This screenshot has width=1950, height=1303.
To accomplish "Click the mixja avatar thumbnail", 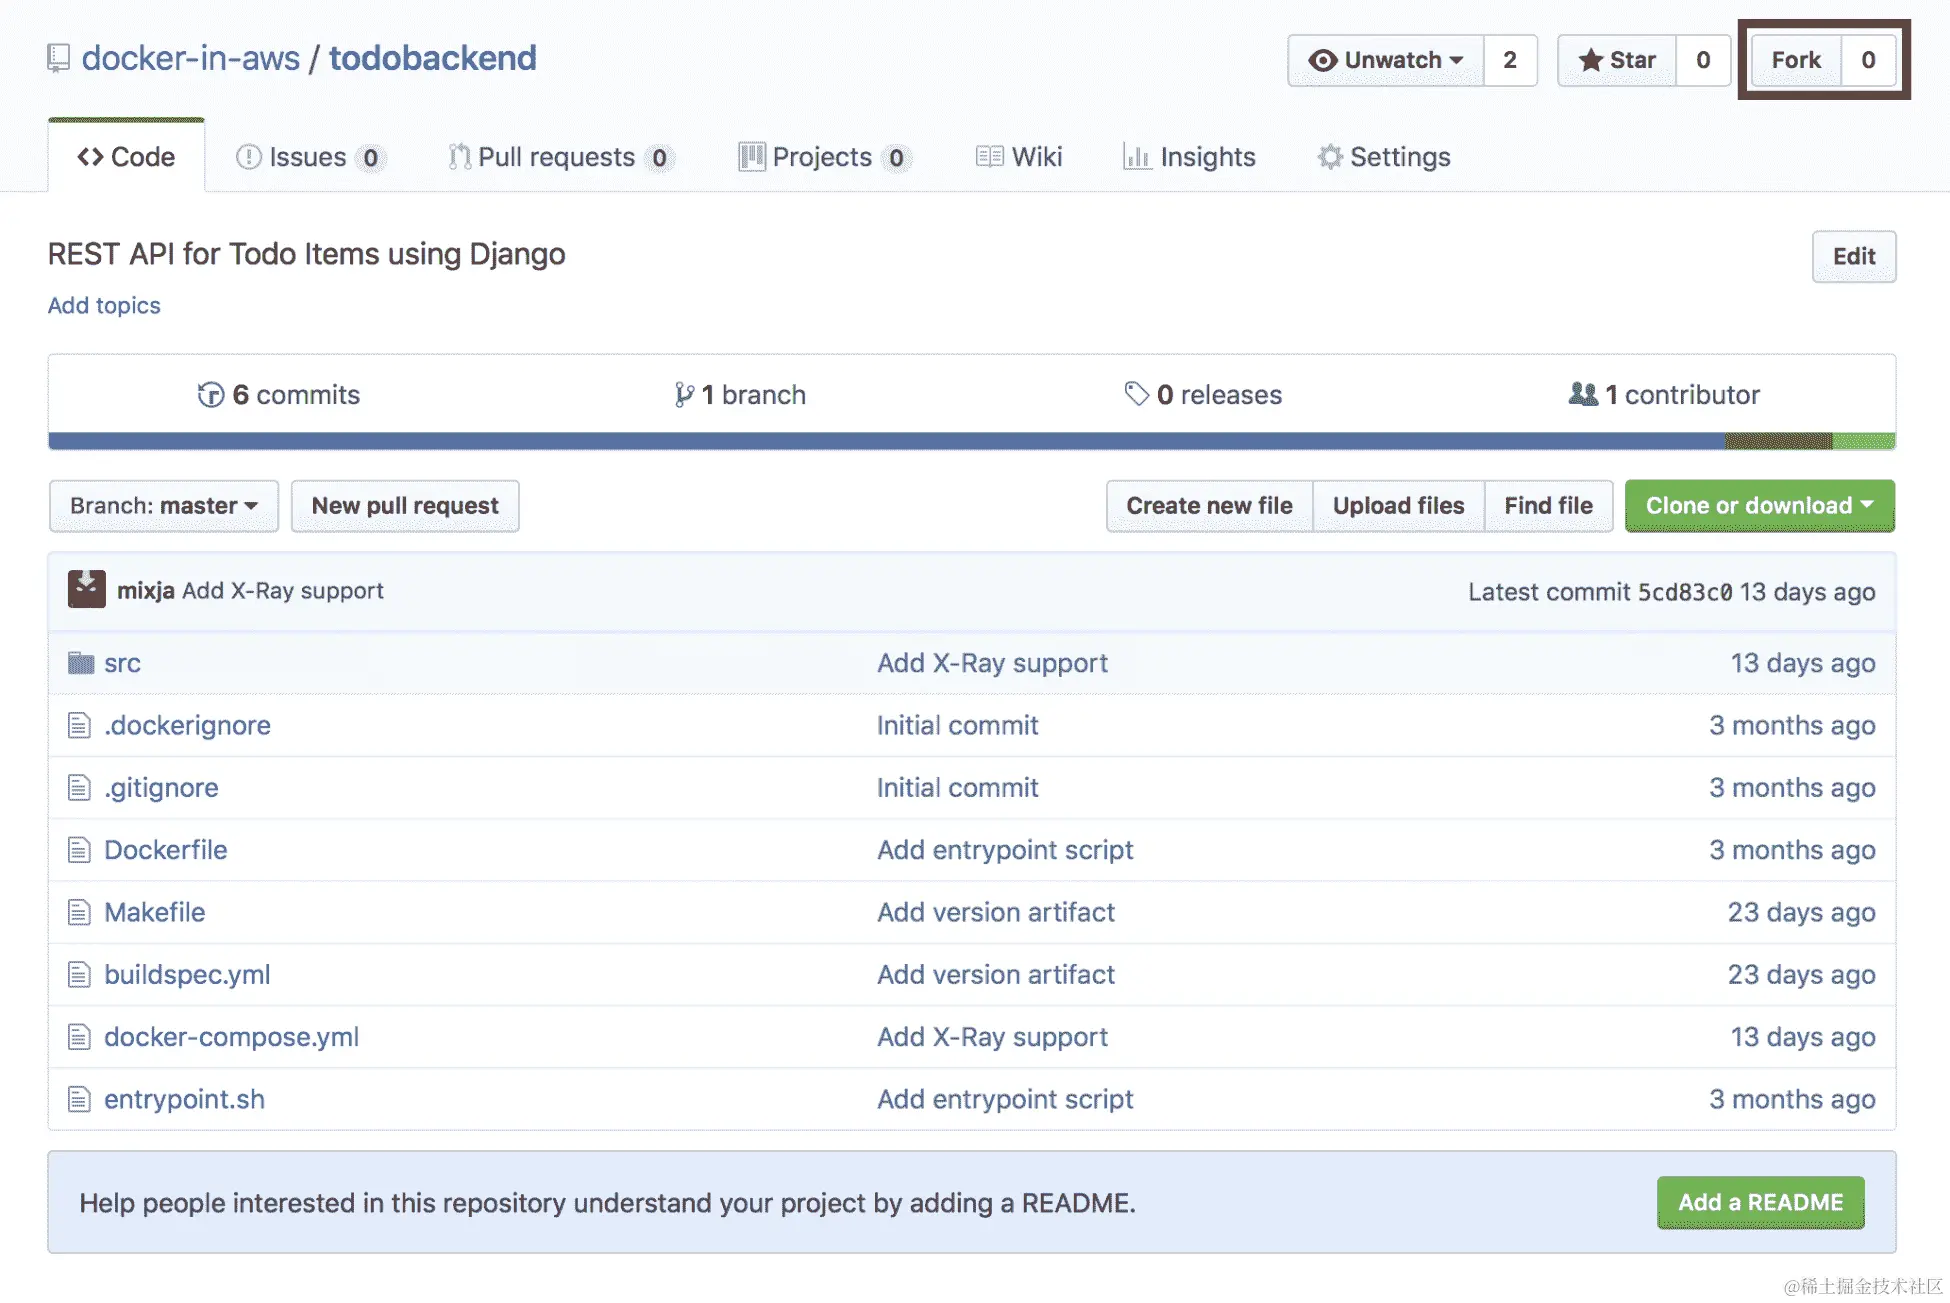I will (87, 589).
